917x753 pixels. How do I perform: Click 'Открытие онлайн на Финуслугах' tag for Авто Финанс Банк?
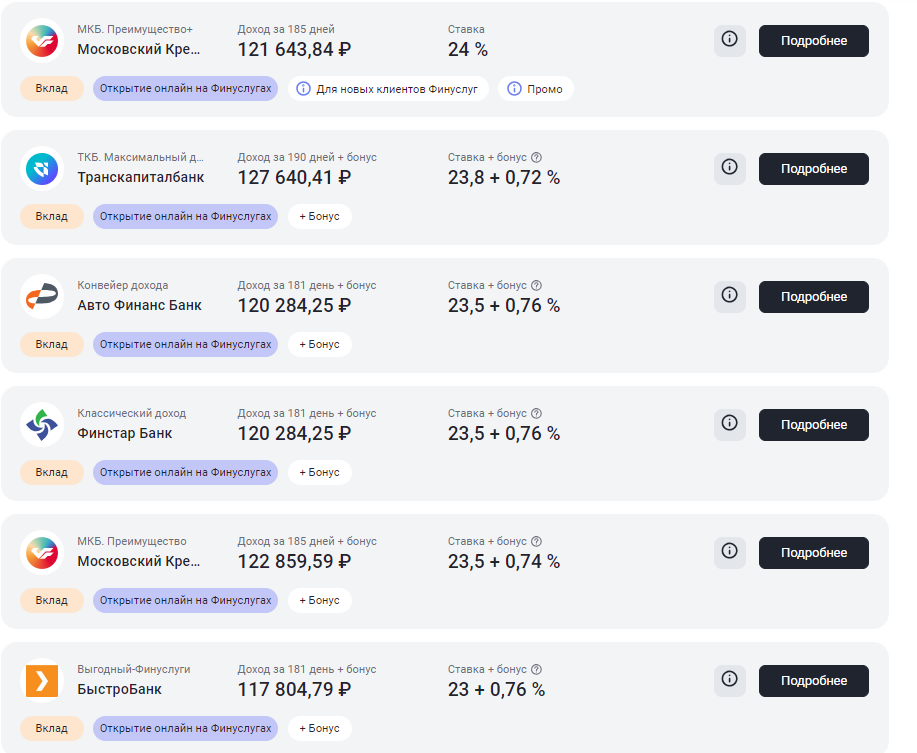(185, 344)
